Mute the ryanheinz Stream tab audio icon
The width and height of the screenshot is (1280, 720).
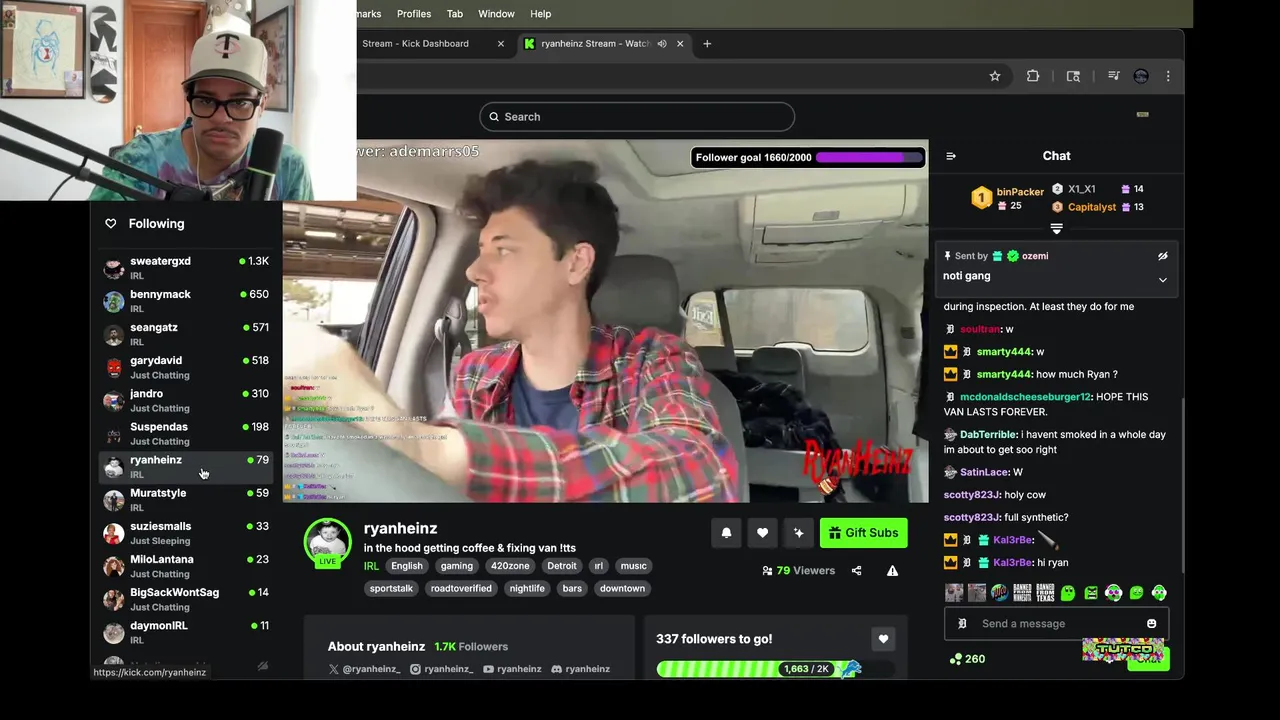(661, 44)
